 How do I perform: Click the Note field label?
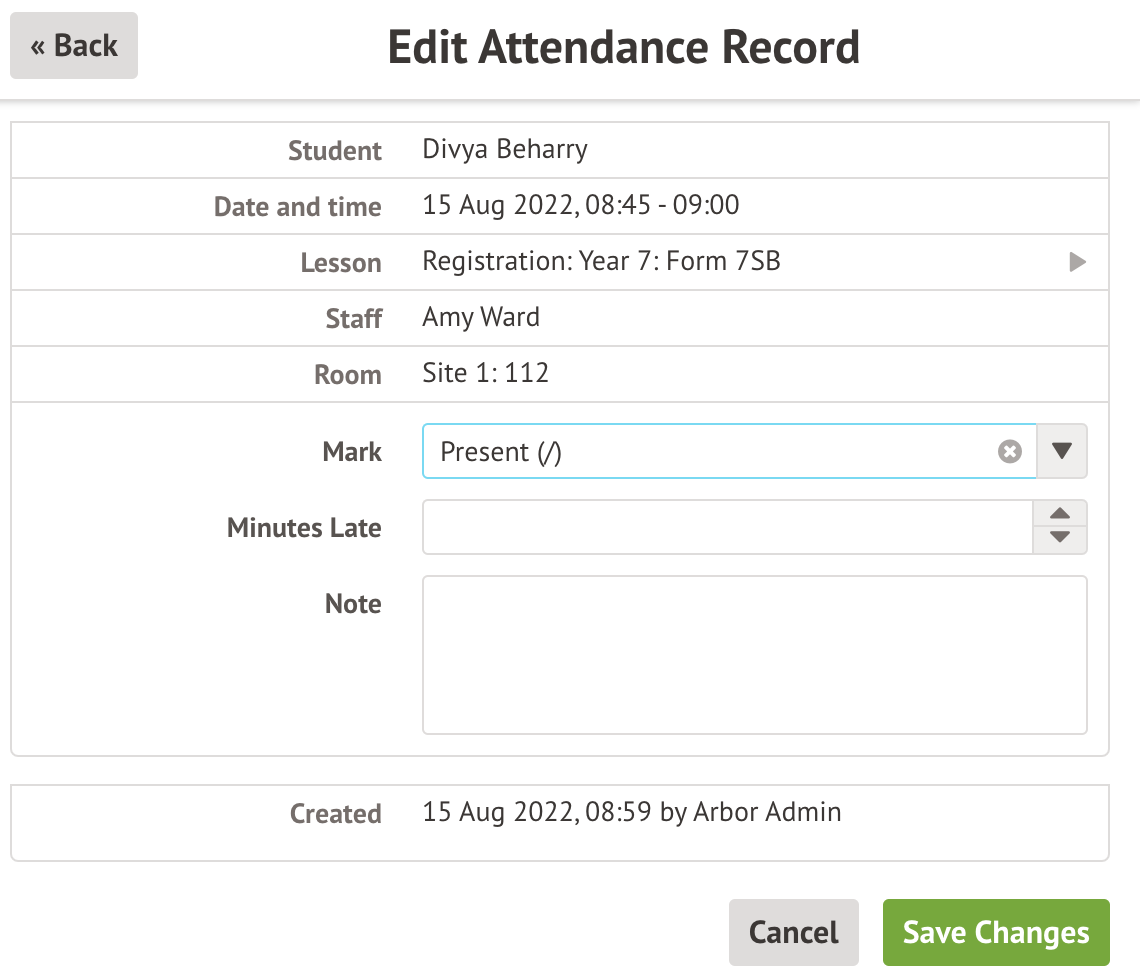353,604
